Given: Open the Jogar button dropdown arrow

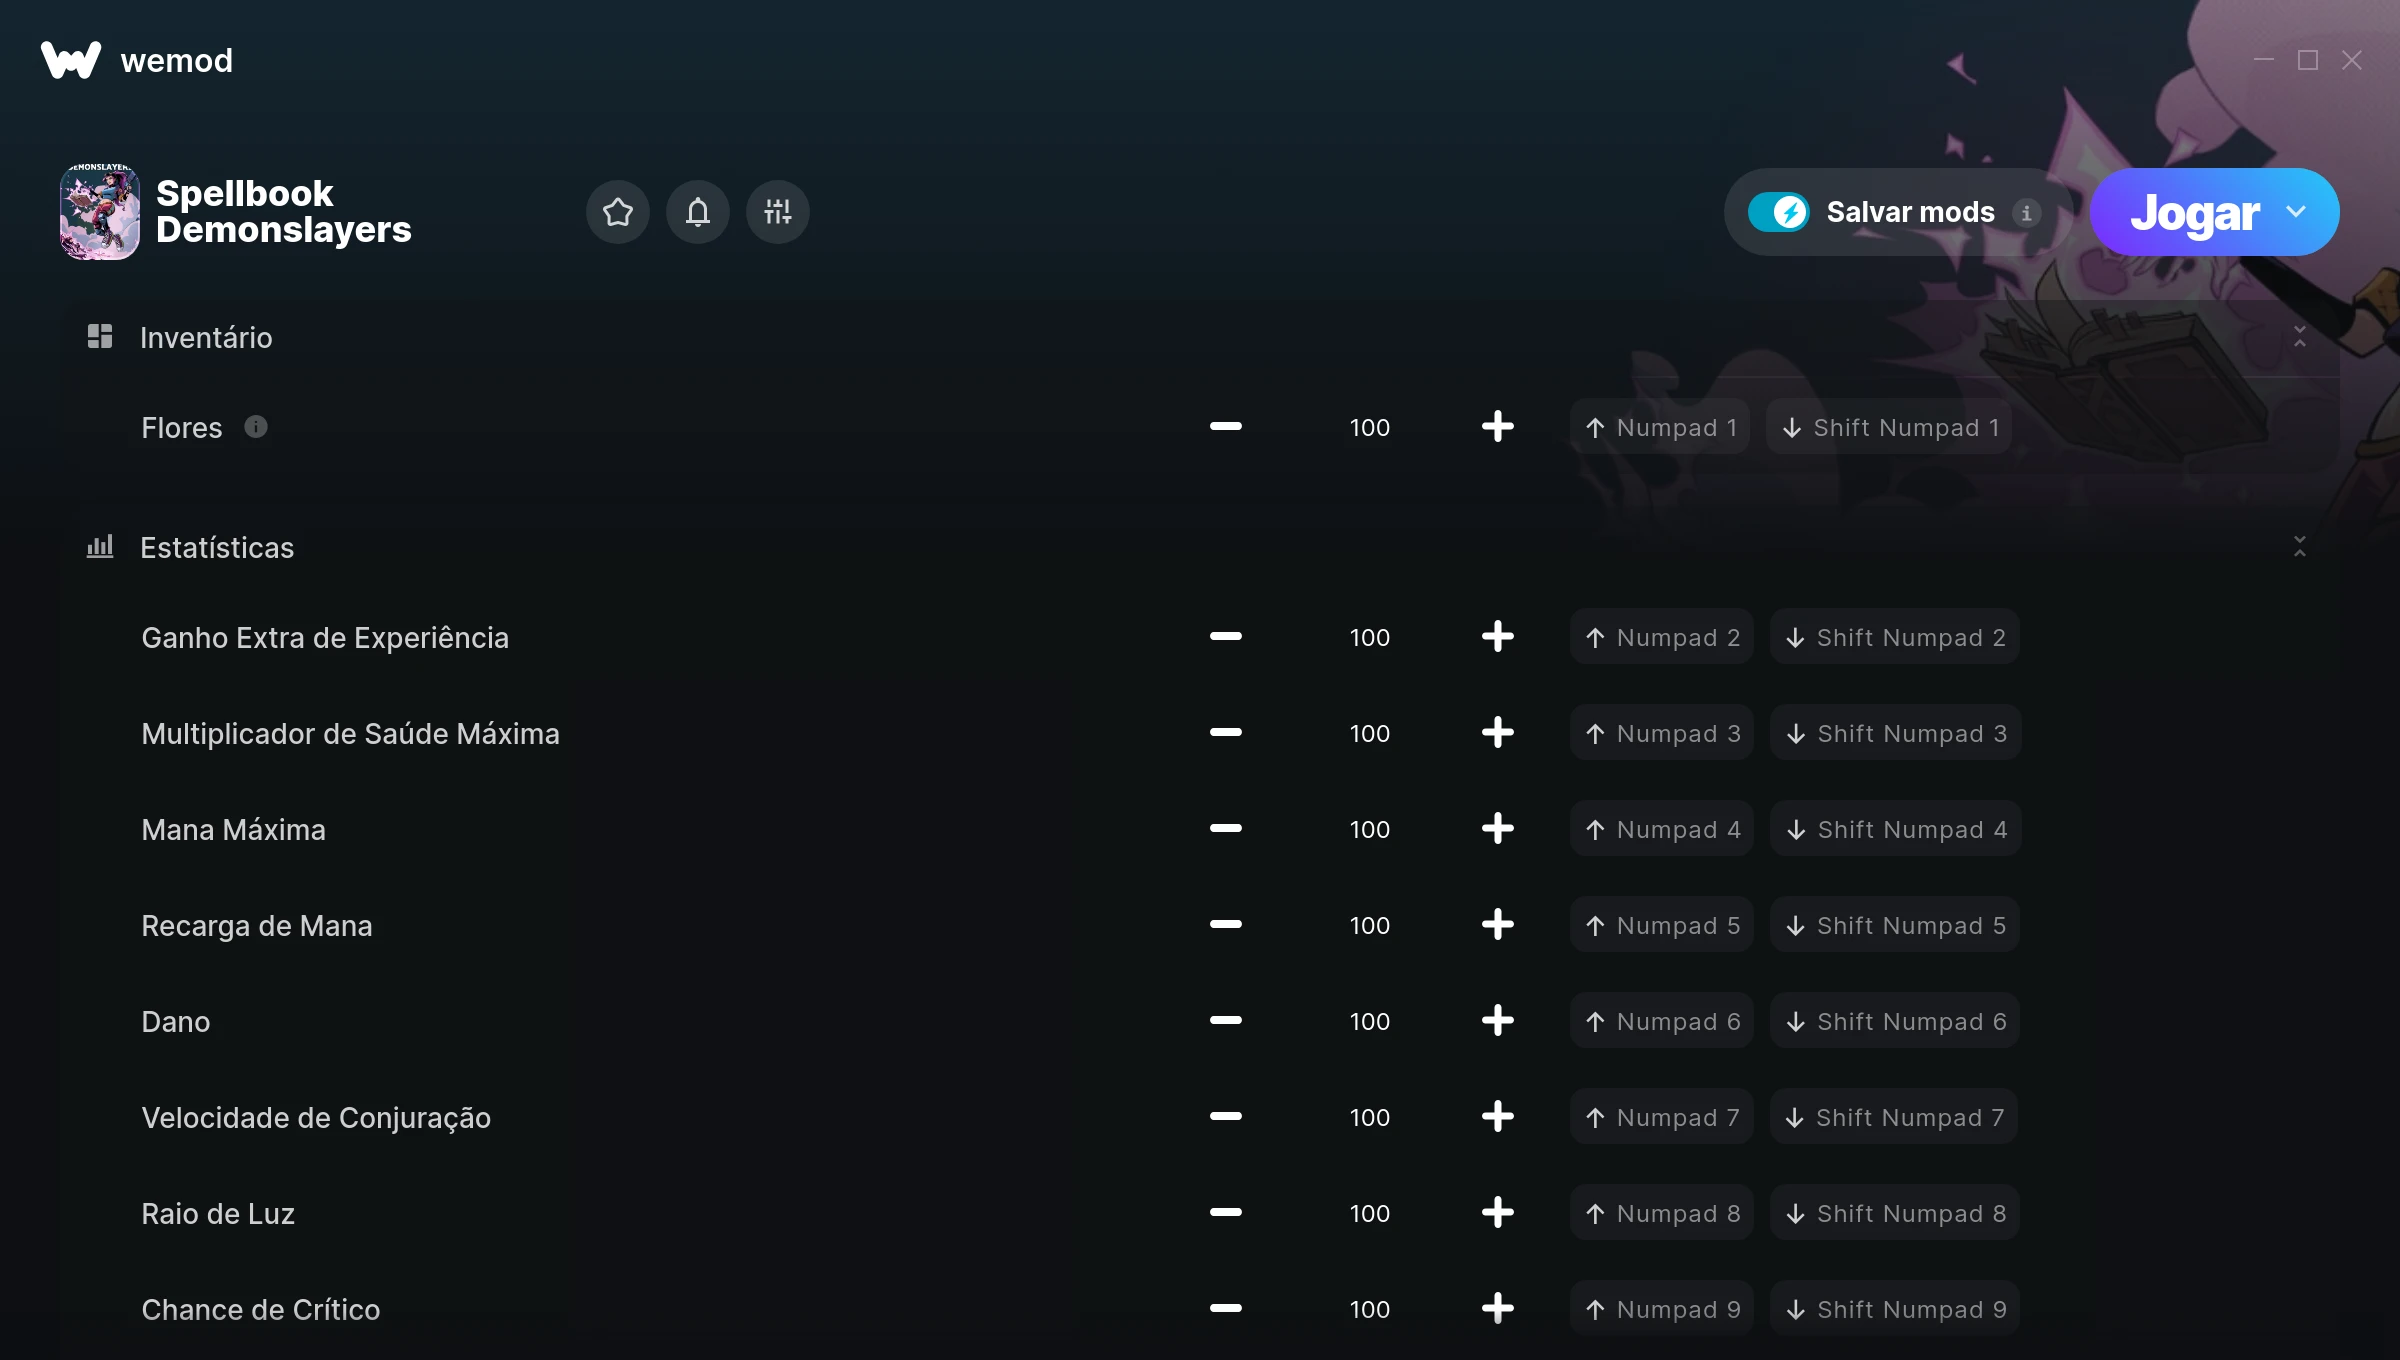Looking at the screenshot, I should [2296, 212].
